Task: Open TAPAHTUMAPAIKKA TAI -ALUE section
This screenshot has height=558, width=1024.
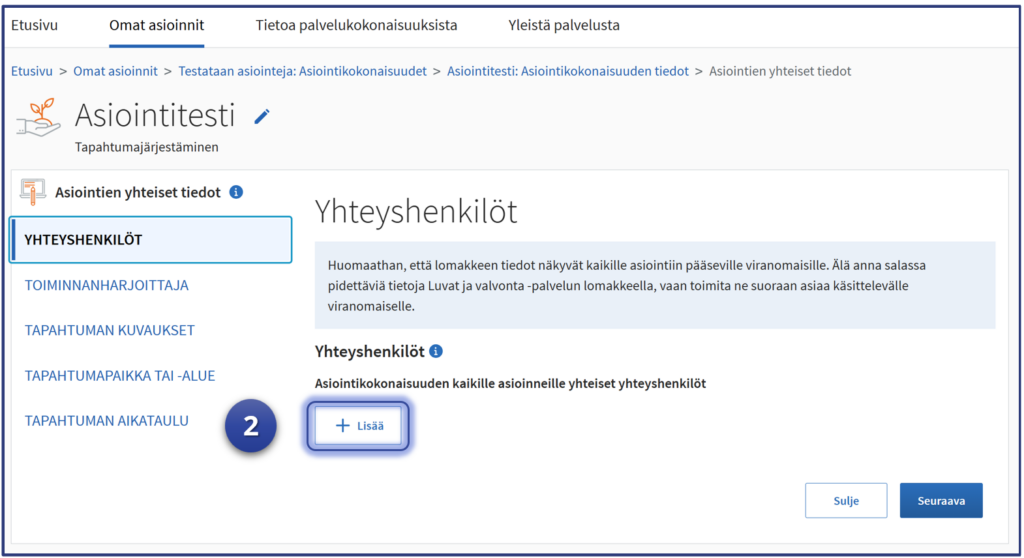Action: tap(119, 376)
